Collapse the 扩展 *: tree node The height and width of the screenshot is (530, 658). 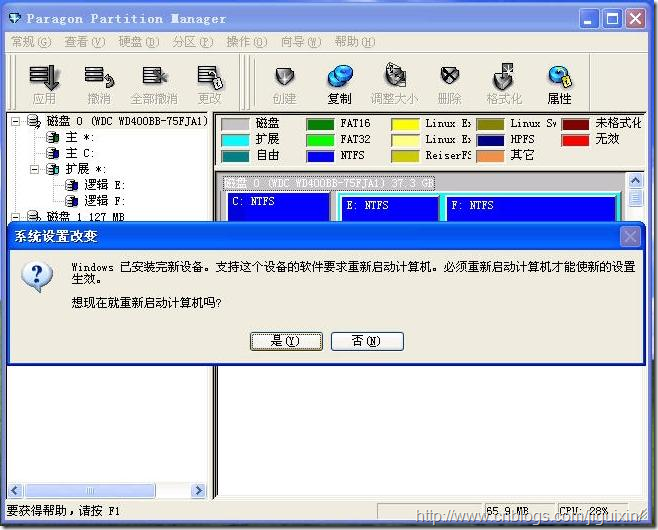(34, 170)
